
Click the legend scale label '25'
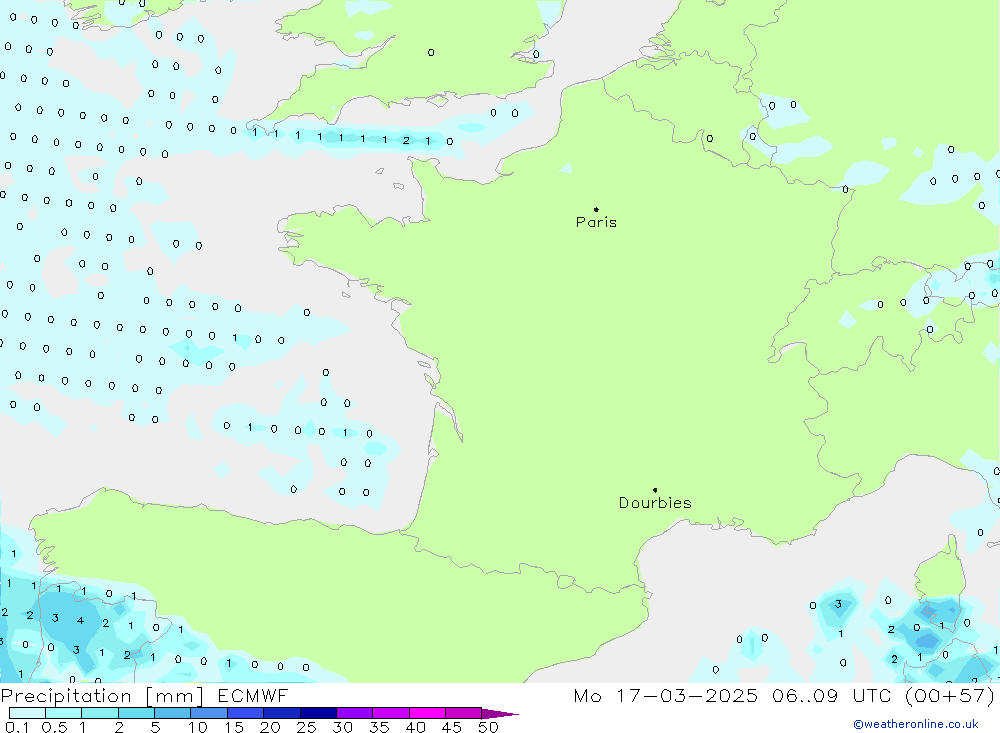click(307, 727)
